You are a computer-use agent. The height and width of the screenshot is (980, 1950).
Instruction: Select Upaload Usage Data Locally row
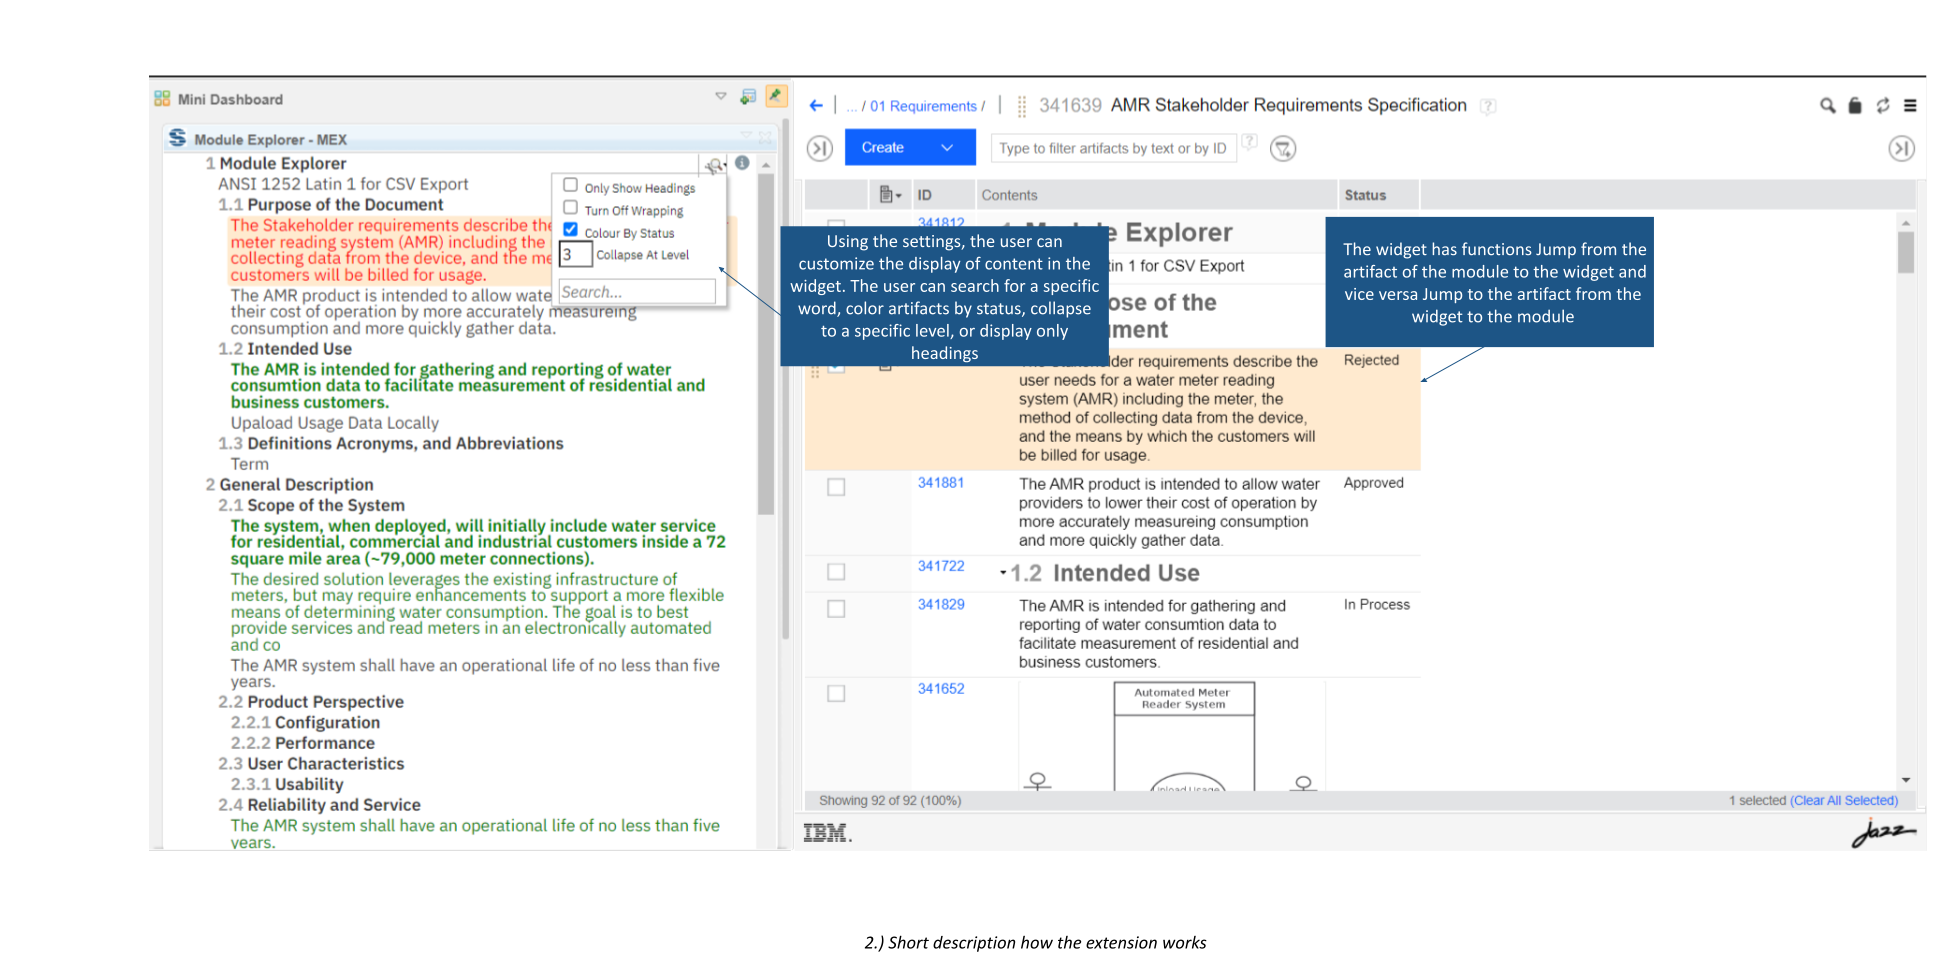pyautogui.click(x=335, y=423)
